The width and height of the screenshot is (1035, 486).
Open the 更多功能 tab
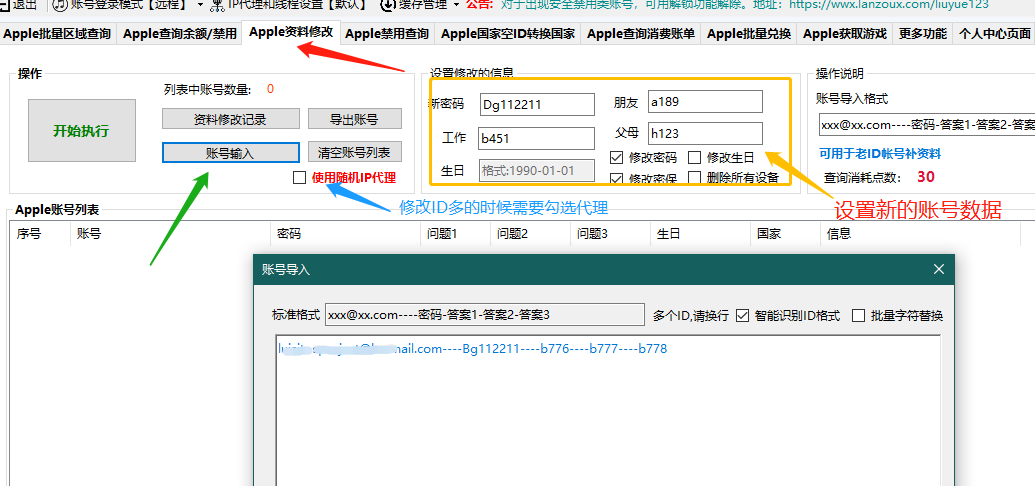tap(923, 34)
